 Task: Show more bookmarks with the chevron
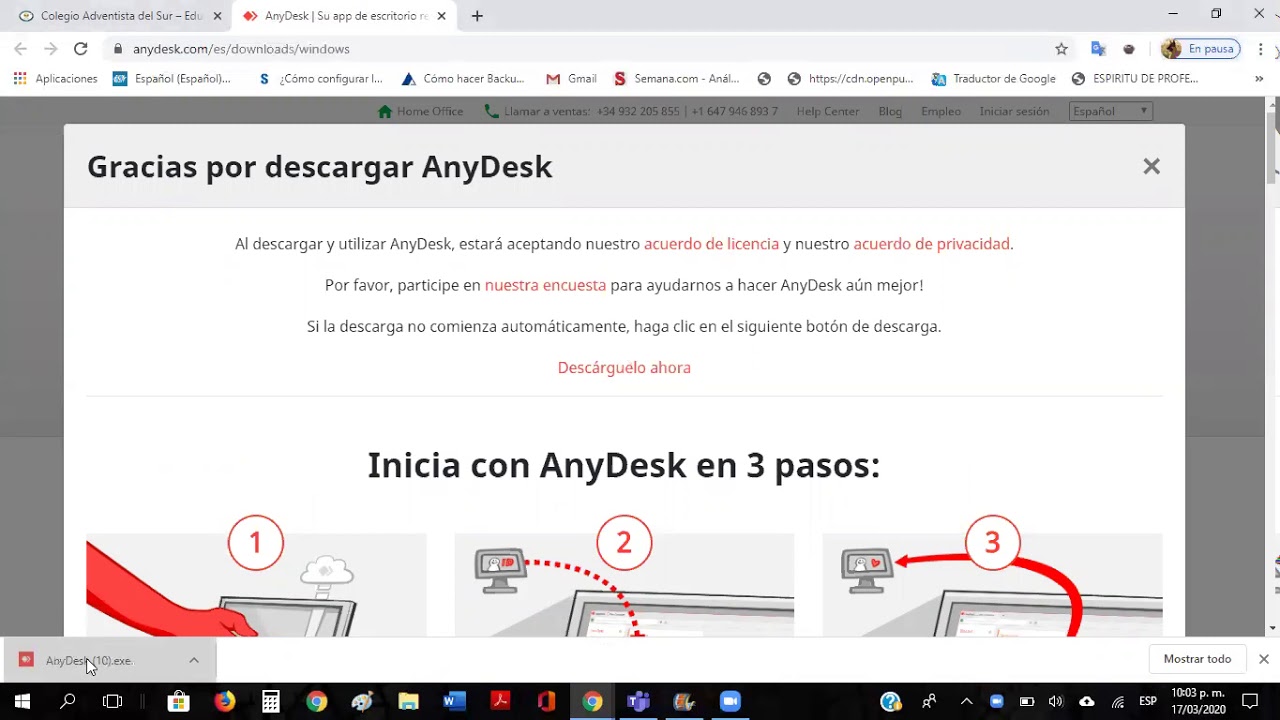[x=1259, y=78]
